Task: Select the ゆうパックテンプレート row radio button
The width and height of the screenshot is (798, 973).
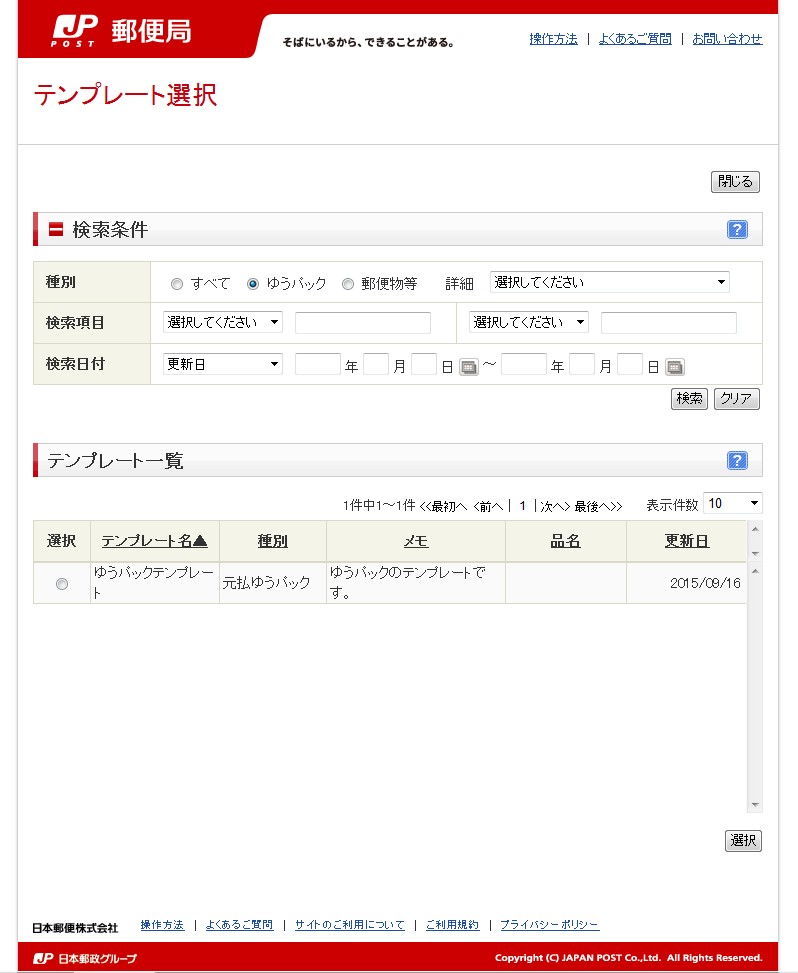Action: coord(62,584)
